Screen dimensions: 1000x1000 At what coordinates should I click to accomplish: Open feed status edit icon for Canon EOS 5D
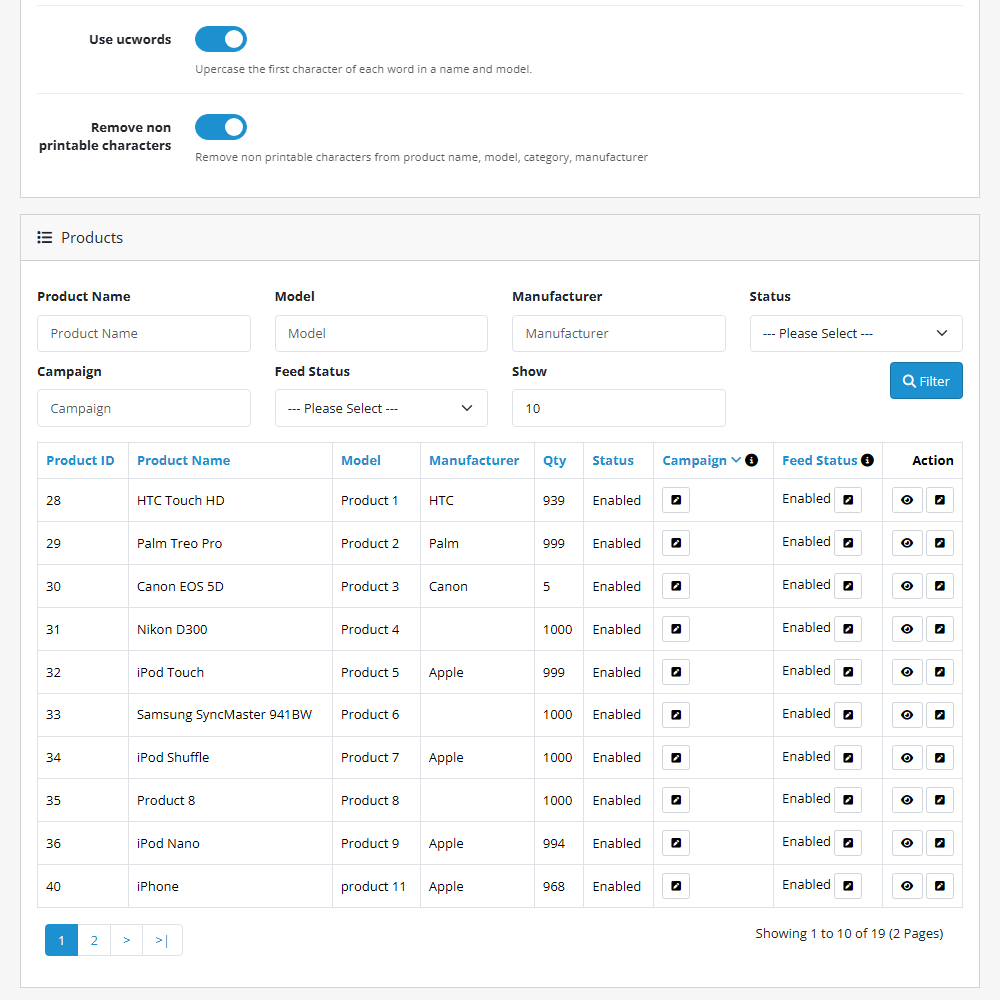click(x=847, y=585)
